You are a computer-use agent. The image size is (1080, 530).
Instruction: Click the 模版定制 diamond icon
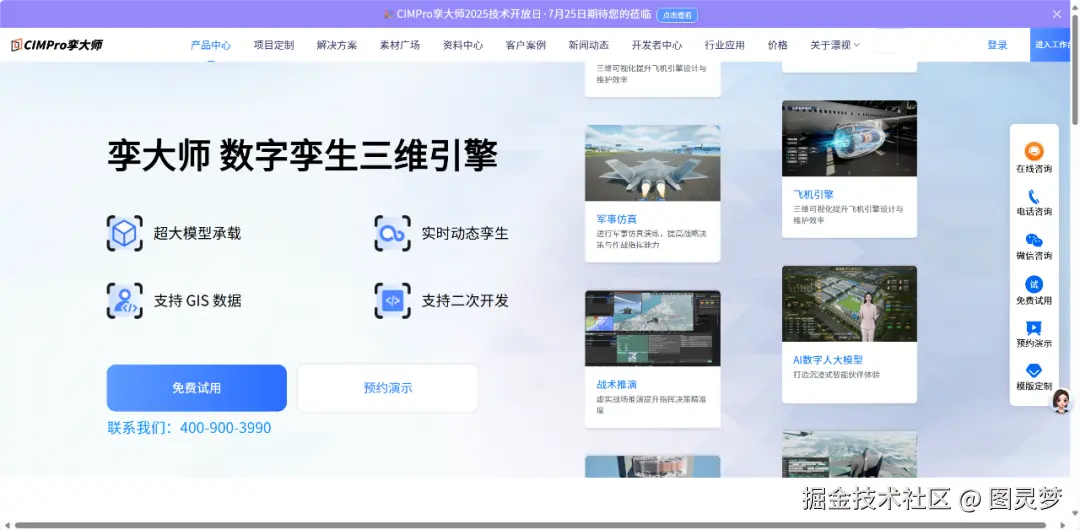1034,371
